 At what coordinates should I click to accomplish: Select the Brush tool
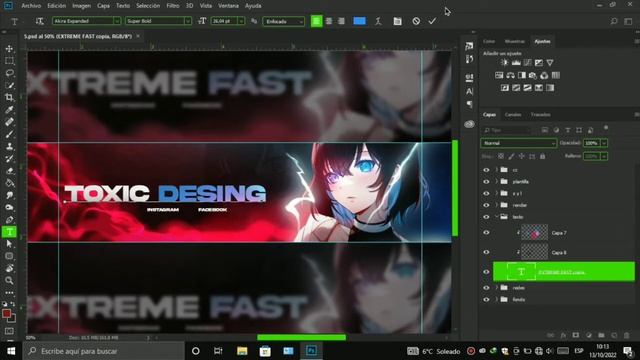tap(9, 134)
